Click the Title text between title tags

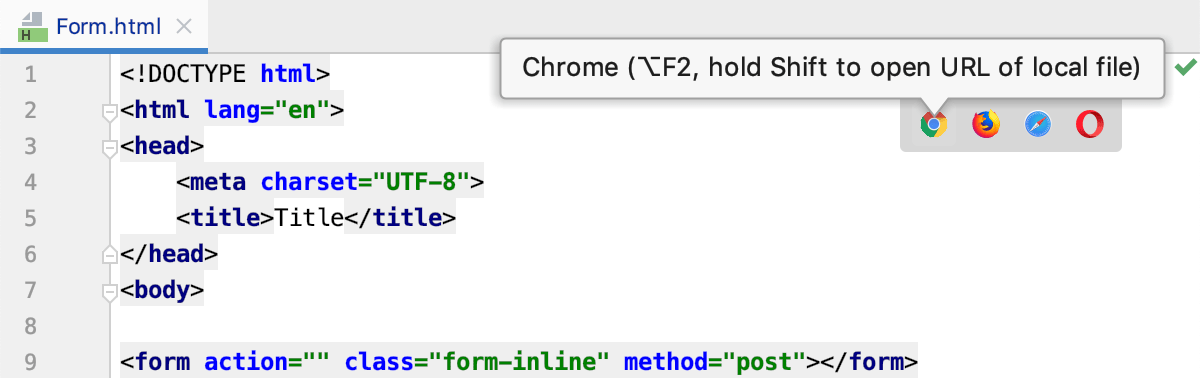(310, 218)
